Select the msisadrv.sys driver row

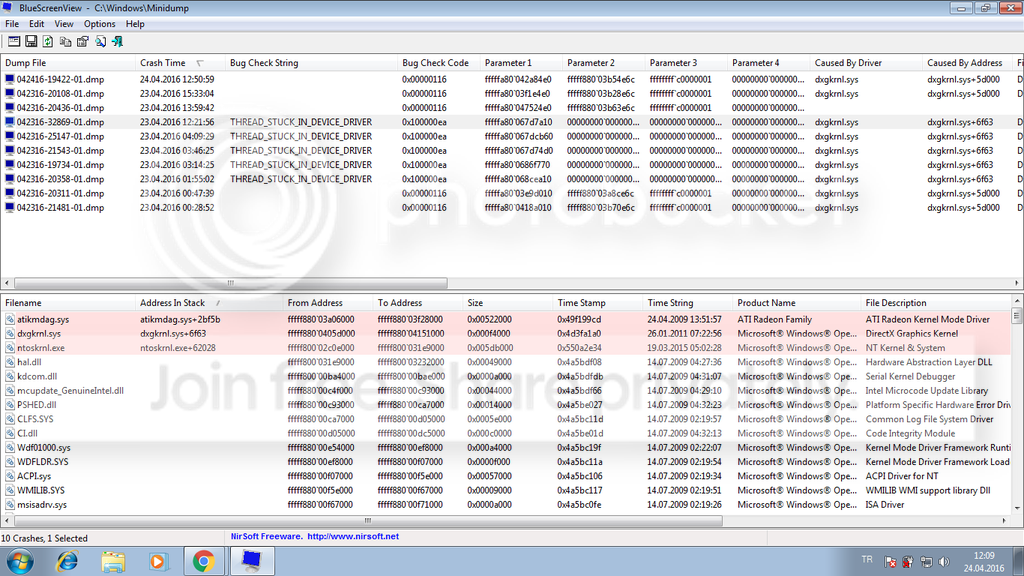[506, 505]
